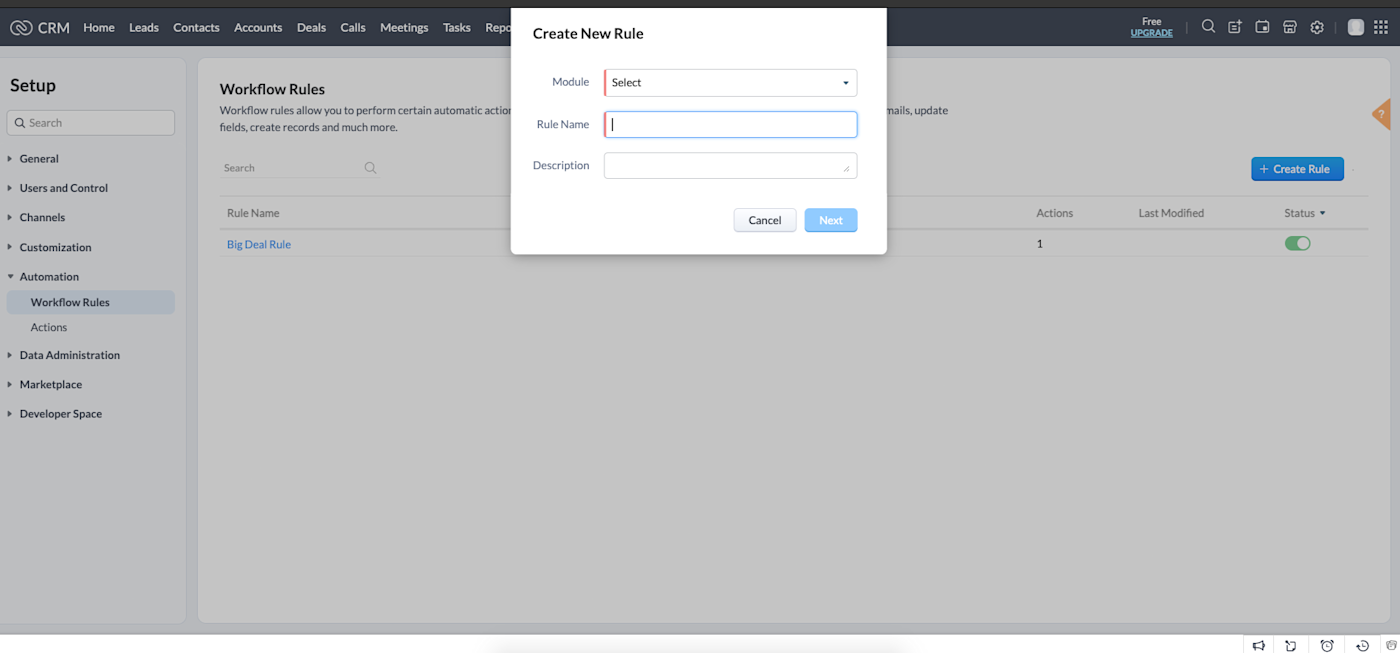Click the Next button in dialog
1400x653 pixels.
pyautogui.click(x=831, y=220)
